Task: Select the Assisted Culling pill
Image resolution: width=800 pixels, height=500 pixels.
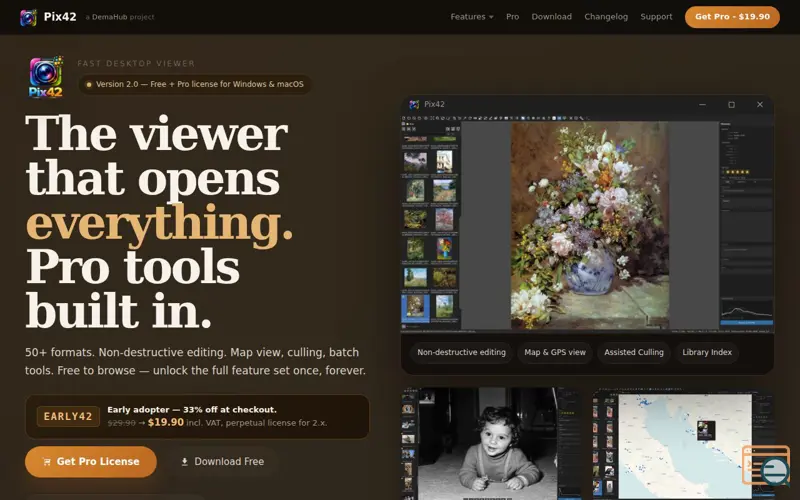Action: tap(634, 353)
